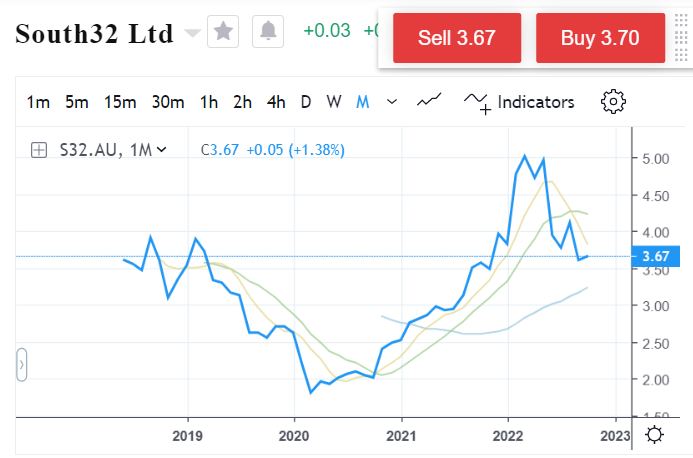Click the current price label 3.67 on axis
Screen dimensions: 693x458
(x=655, y=256)
